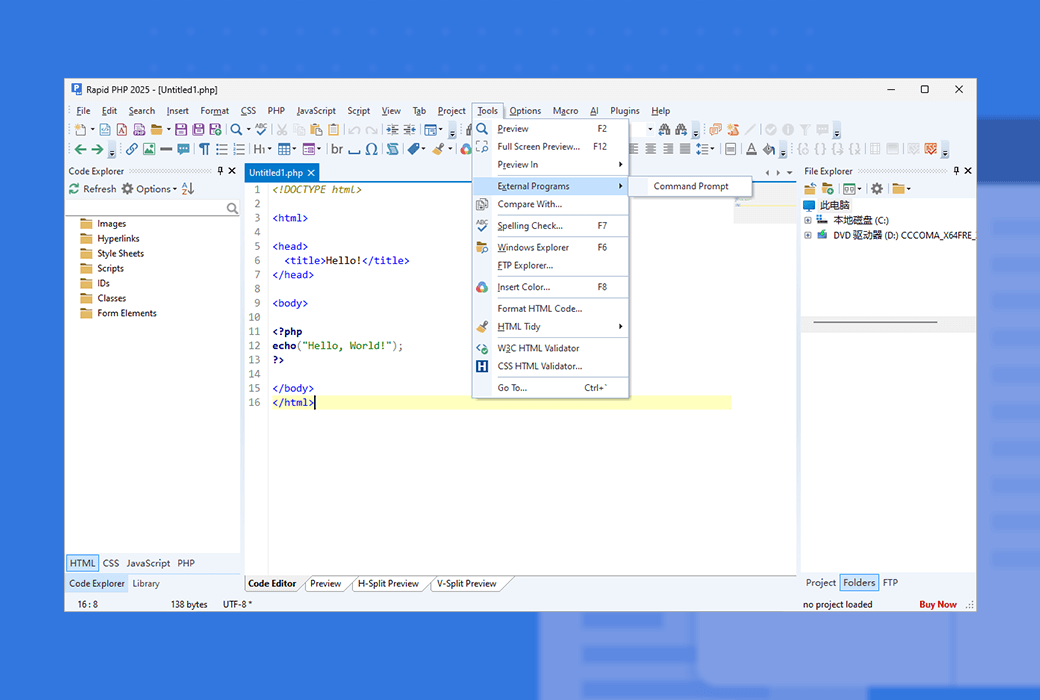The image size is (1040, 700).
Task: Open the Code Explorer Options dropdown
Action: point(149,189)
